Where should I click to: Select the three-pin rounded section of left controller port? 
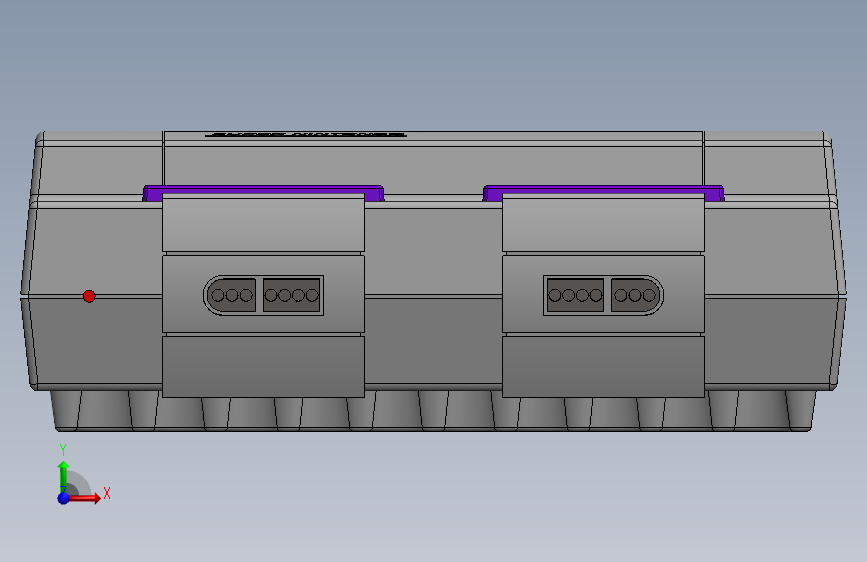coord(231,295)
